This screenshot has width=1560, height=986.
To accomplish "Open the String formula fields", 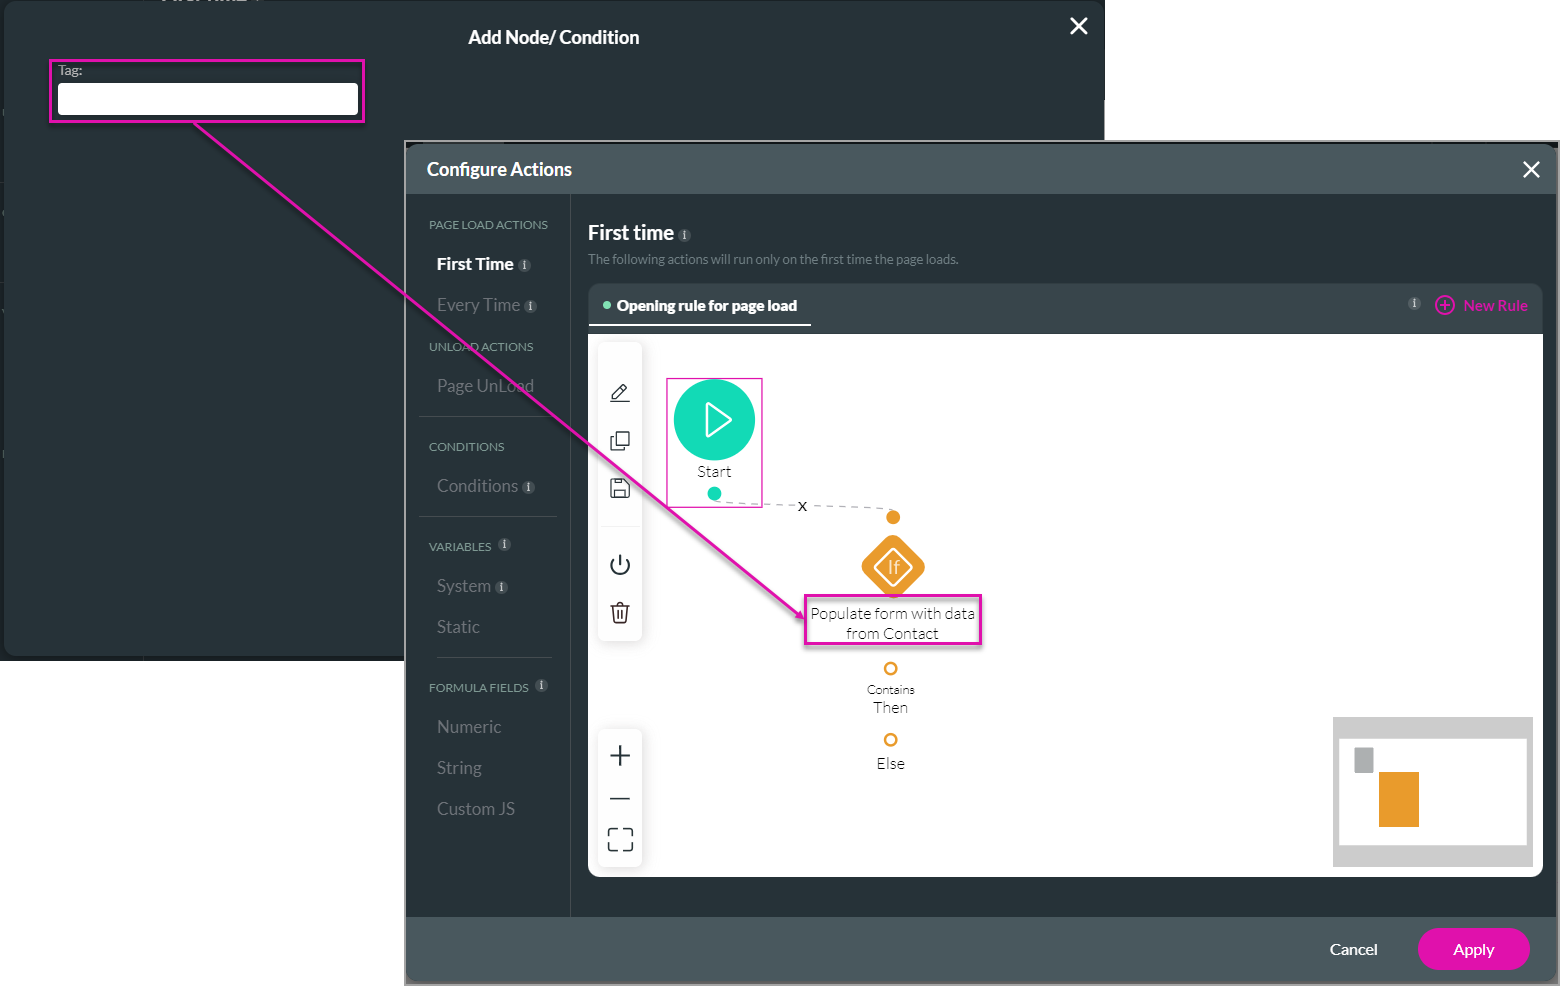I will [x=459, y=768].
